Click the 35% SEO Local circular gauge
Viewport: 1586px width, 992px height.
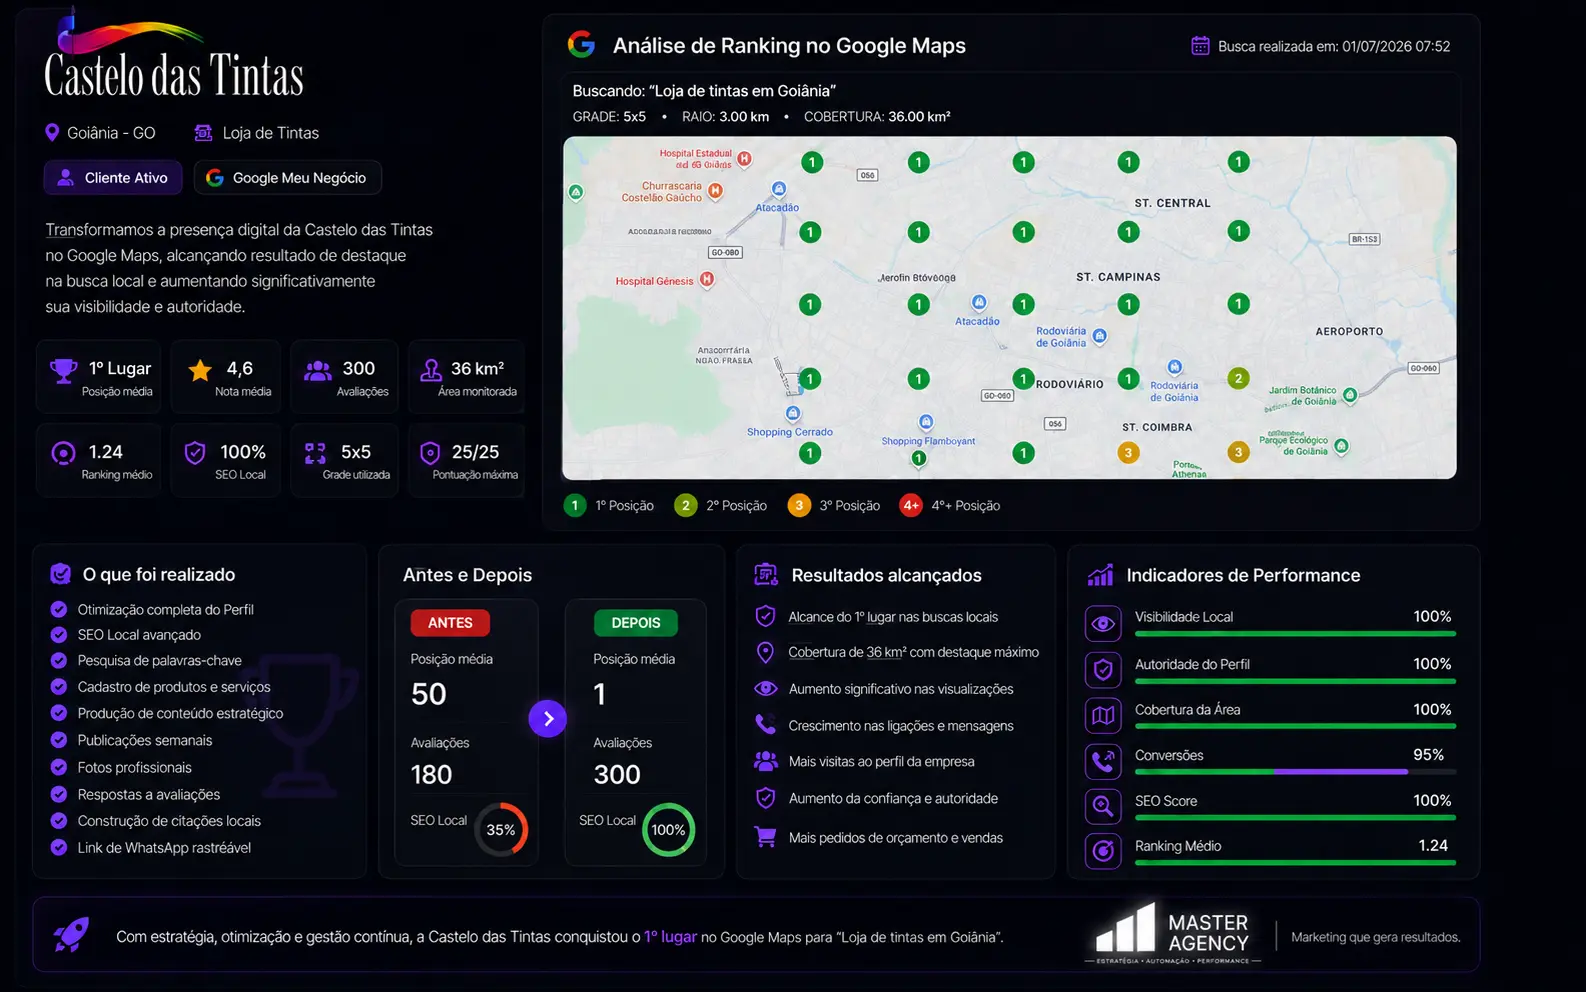(x=501, y=829)
